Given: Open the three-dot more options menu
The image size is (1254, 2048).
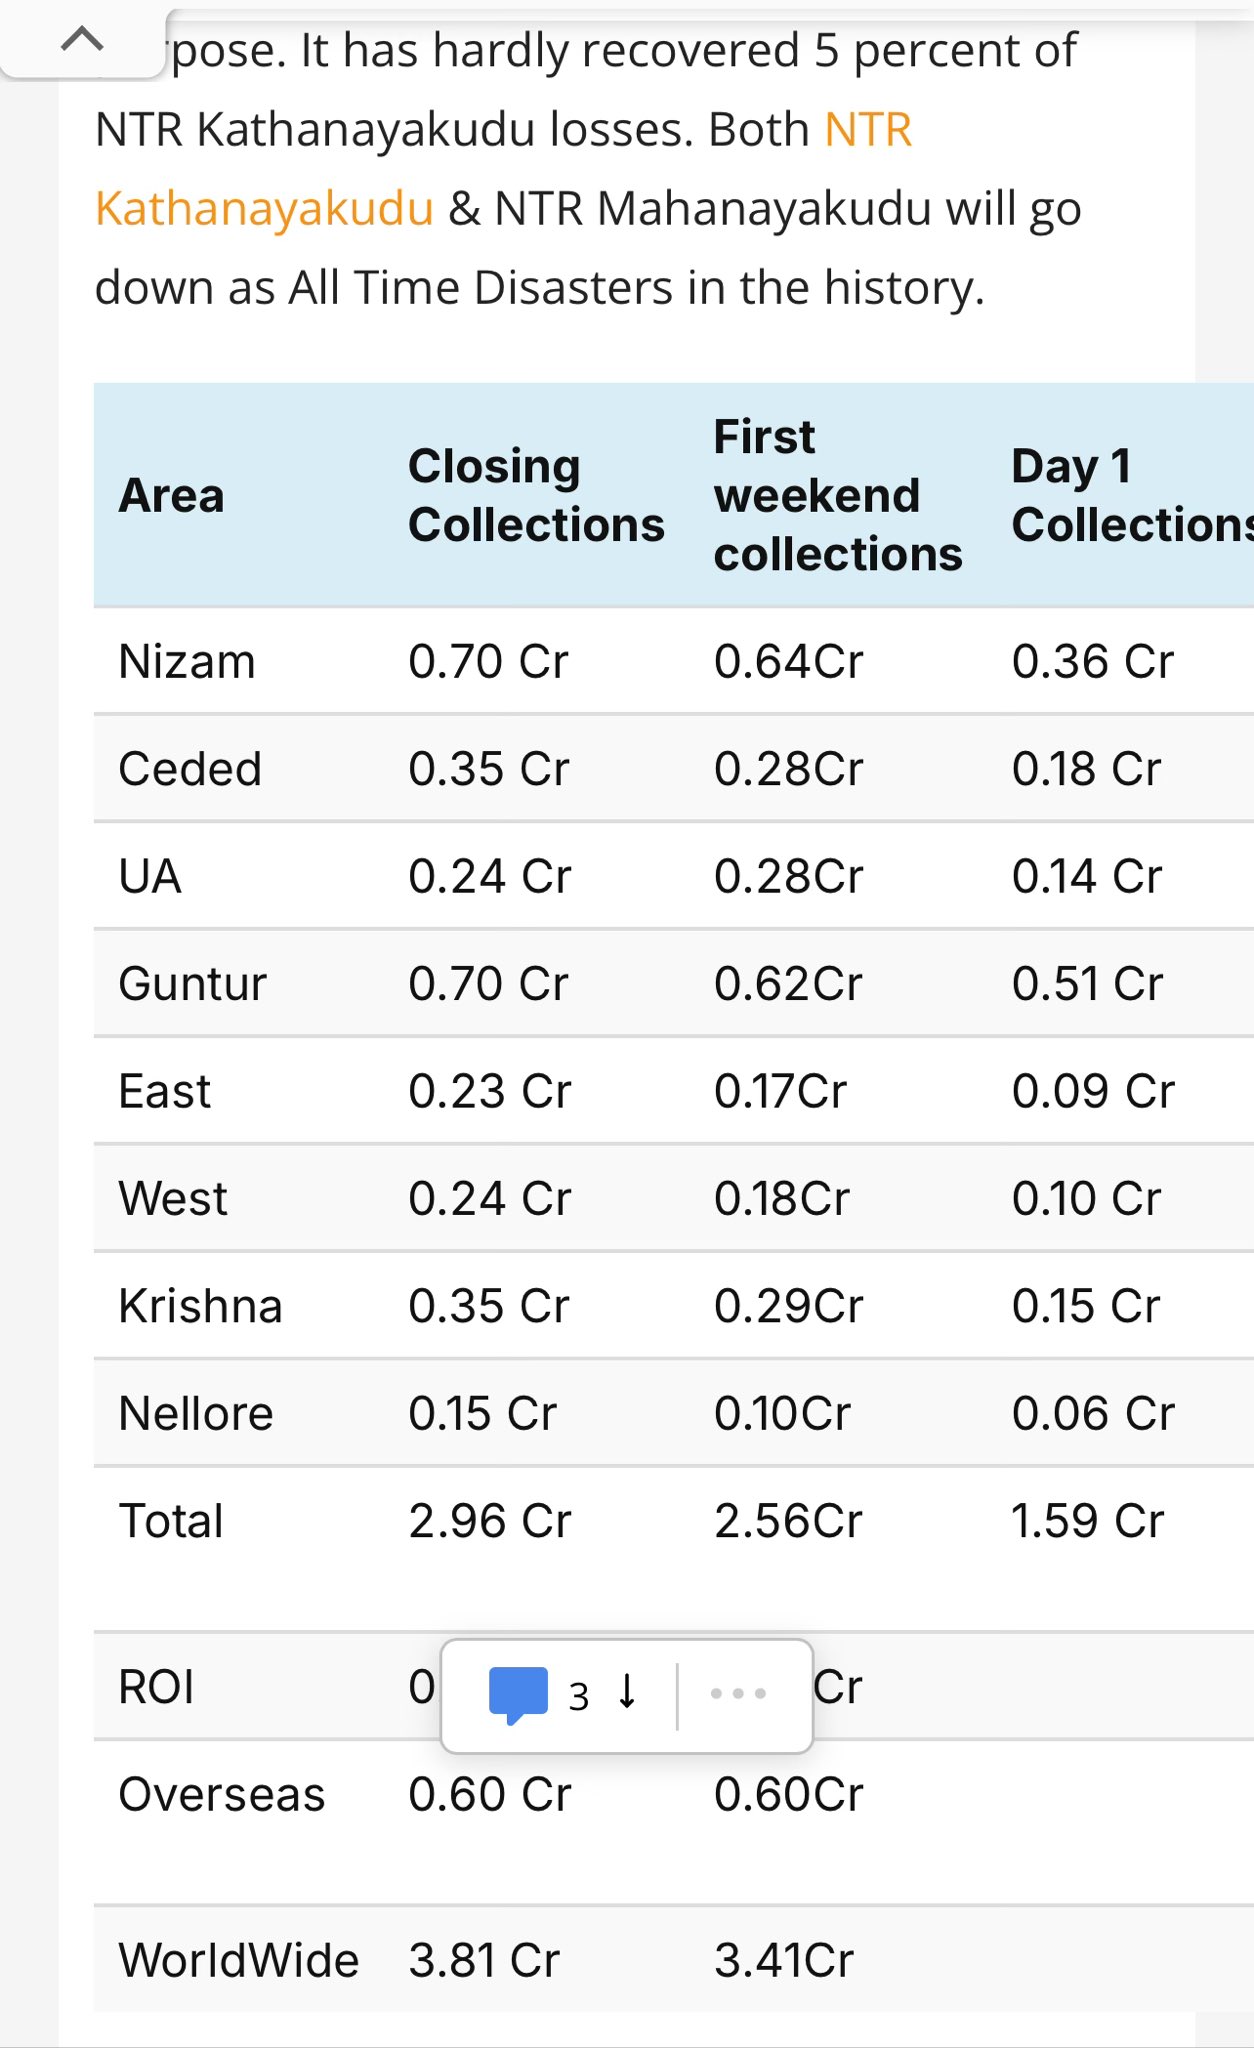Looking at the screenshot, I should [738, 1694].
